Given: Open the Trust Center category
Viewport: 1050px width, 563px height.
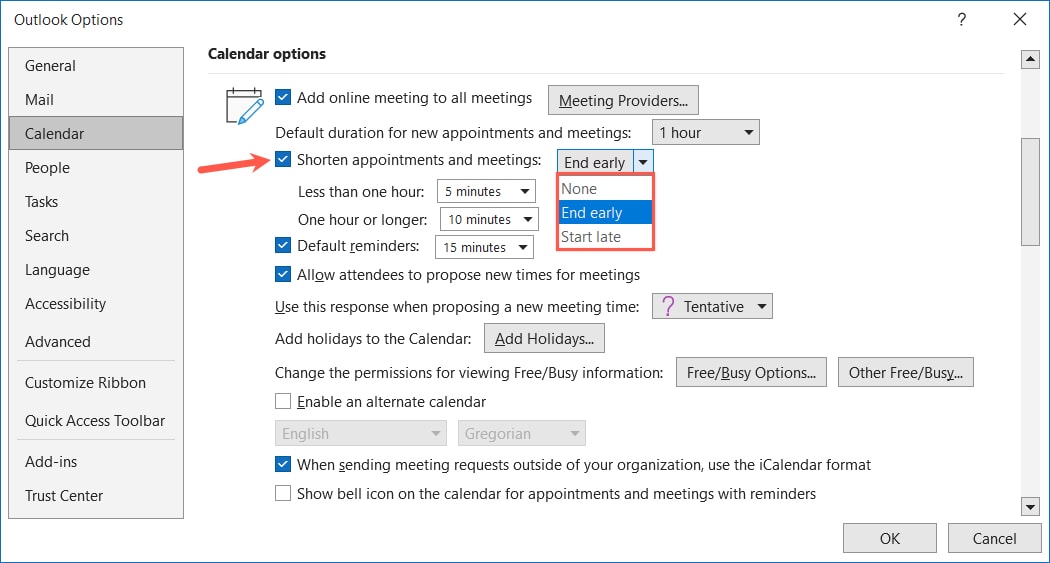Looking at the screenshot, I should (x=96, y=495).
